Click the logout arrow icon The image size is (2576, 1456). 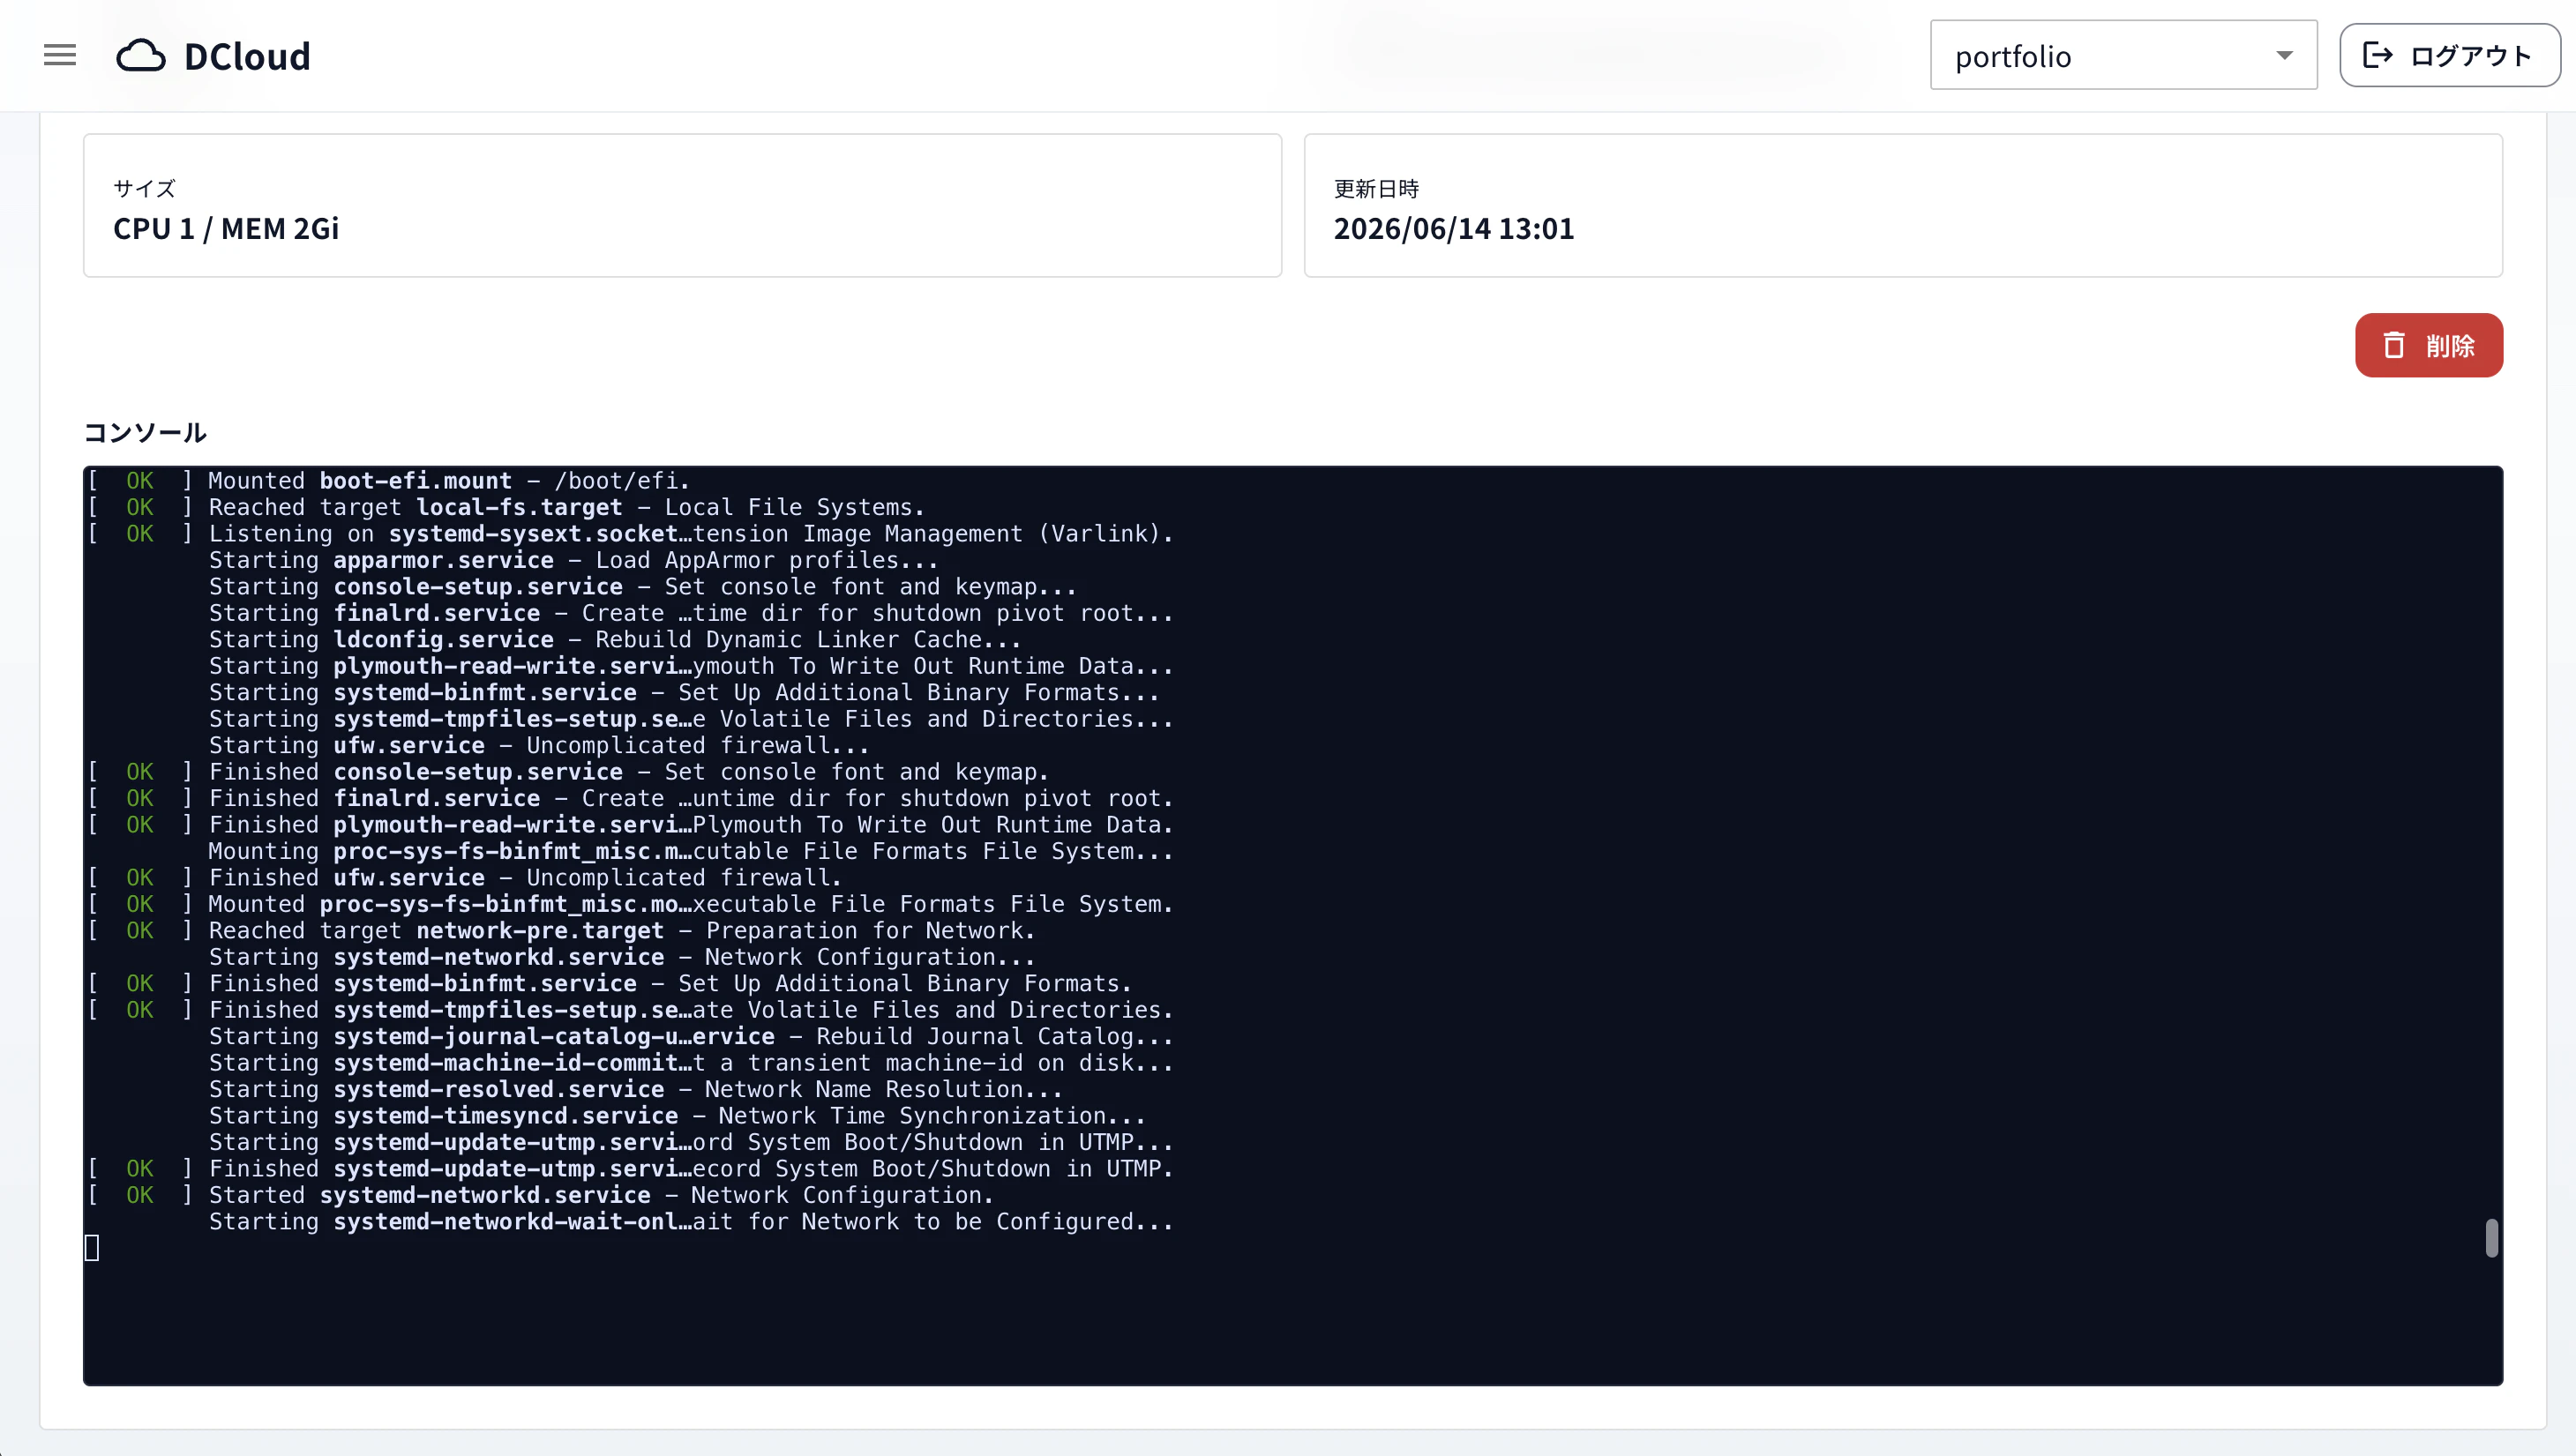(x=2377, y=55)
